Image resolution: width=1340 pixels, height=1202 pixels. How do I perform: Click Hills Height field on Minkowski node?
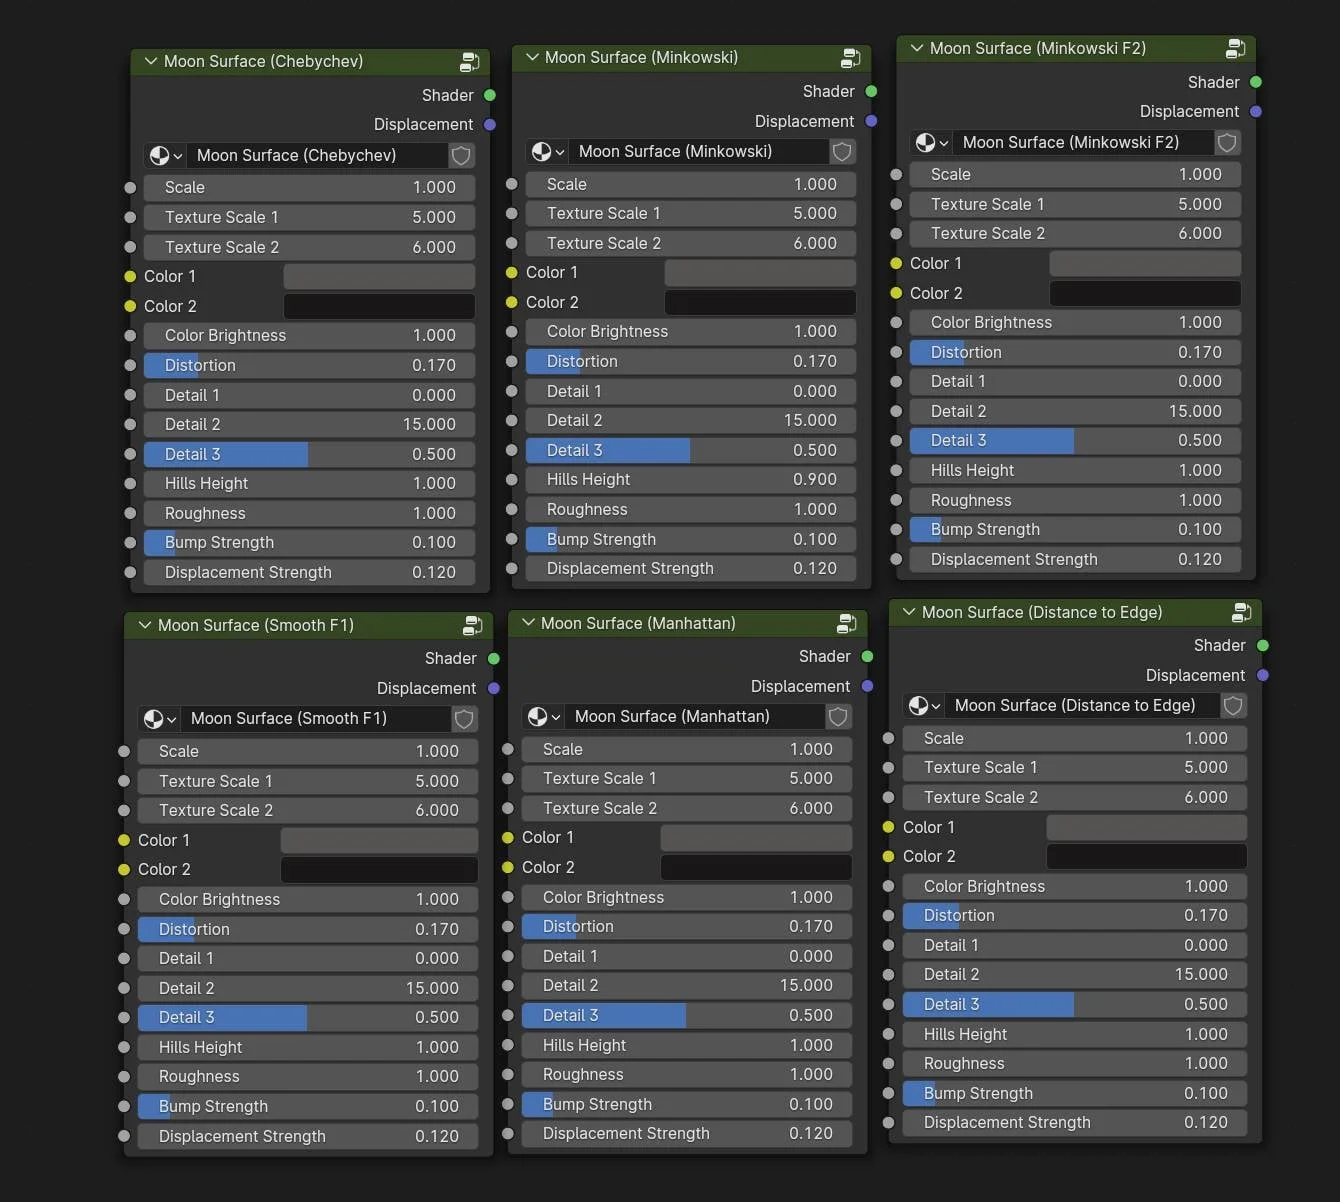690,480
